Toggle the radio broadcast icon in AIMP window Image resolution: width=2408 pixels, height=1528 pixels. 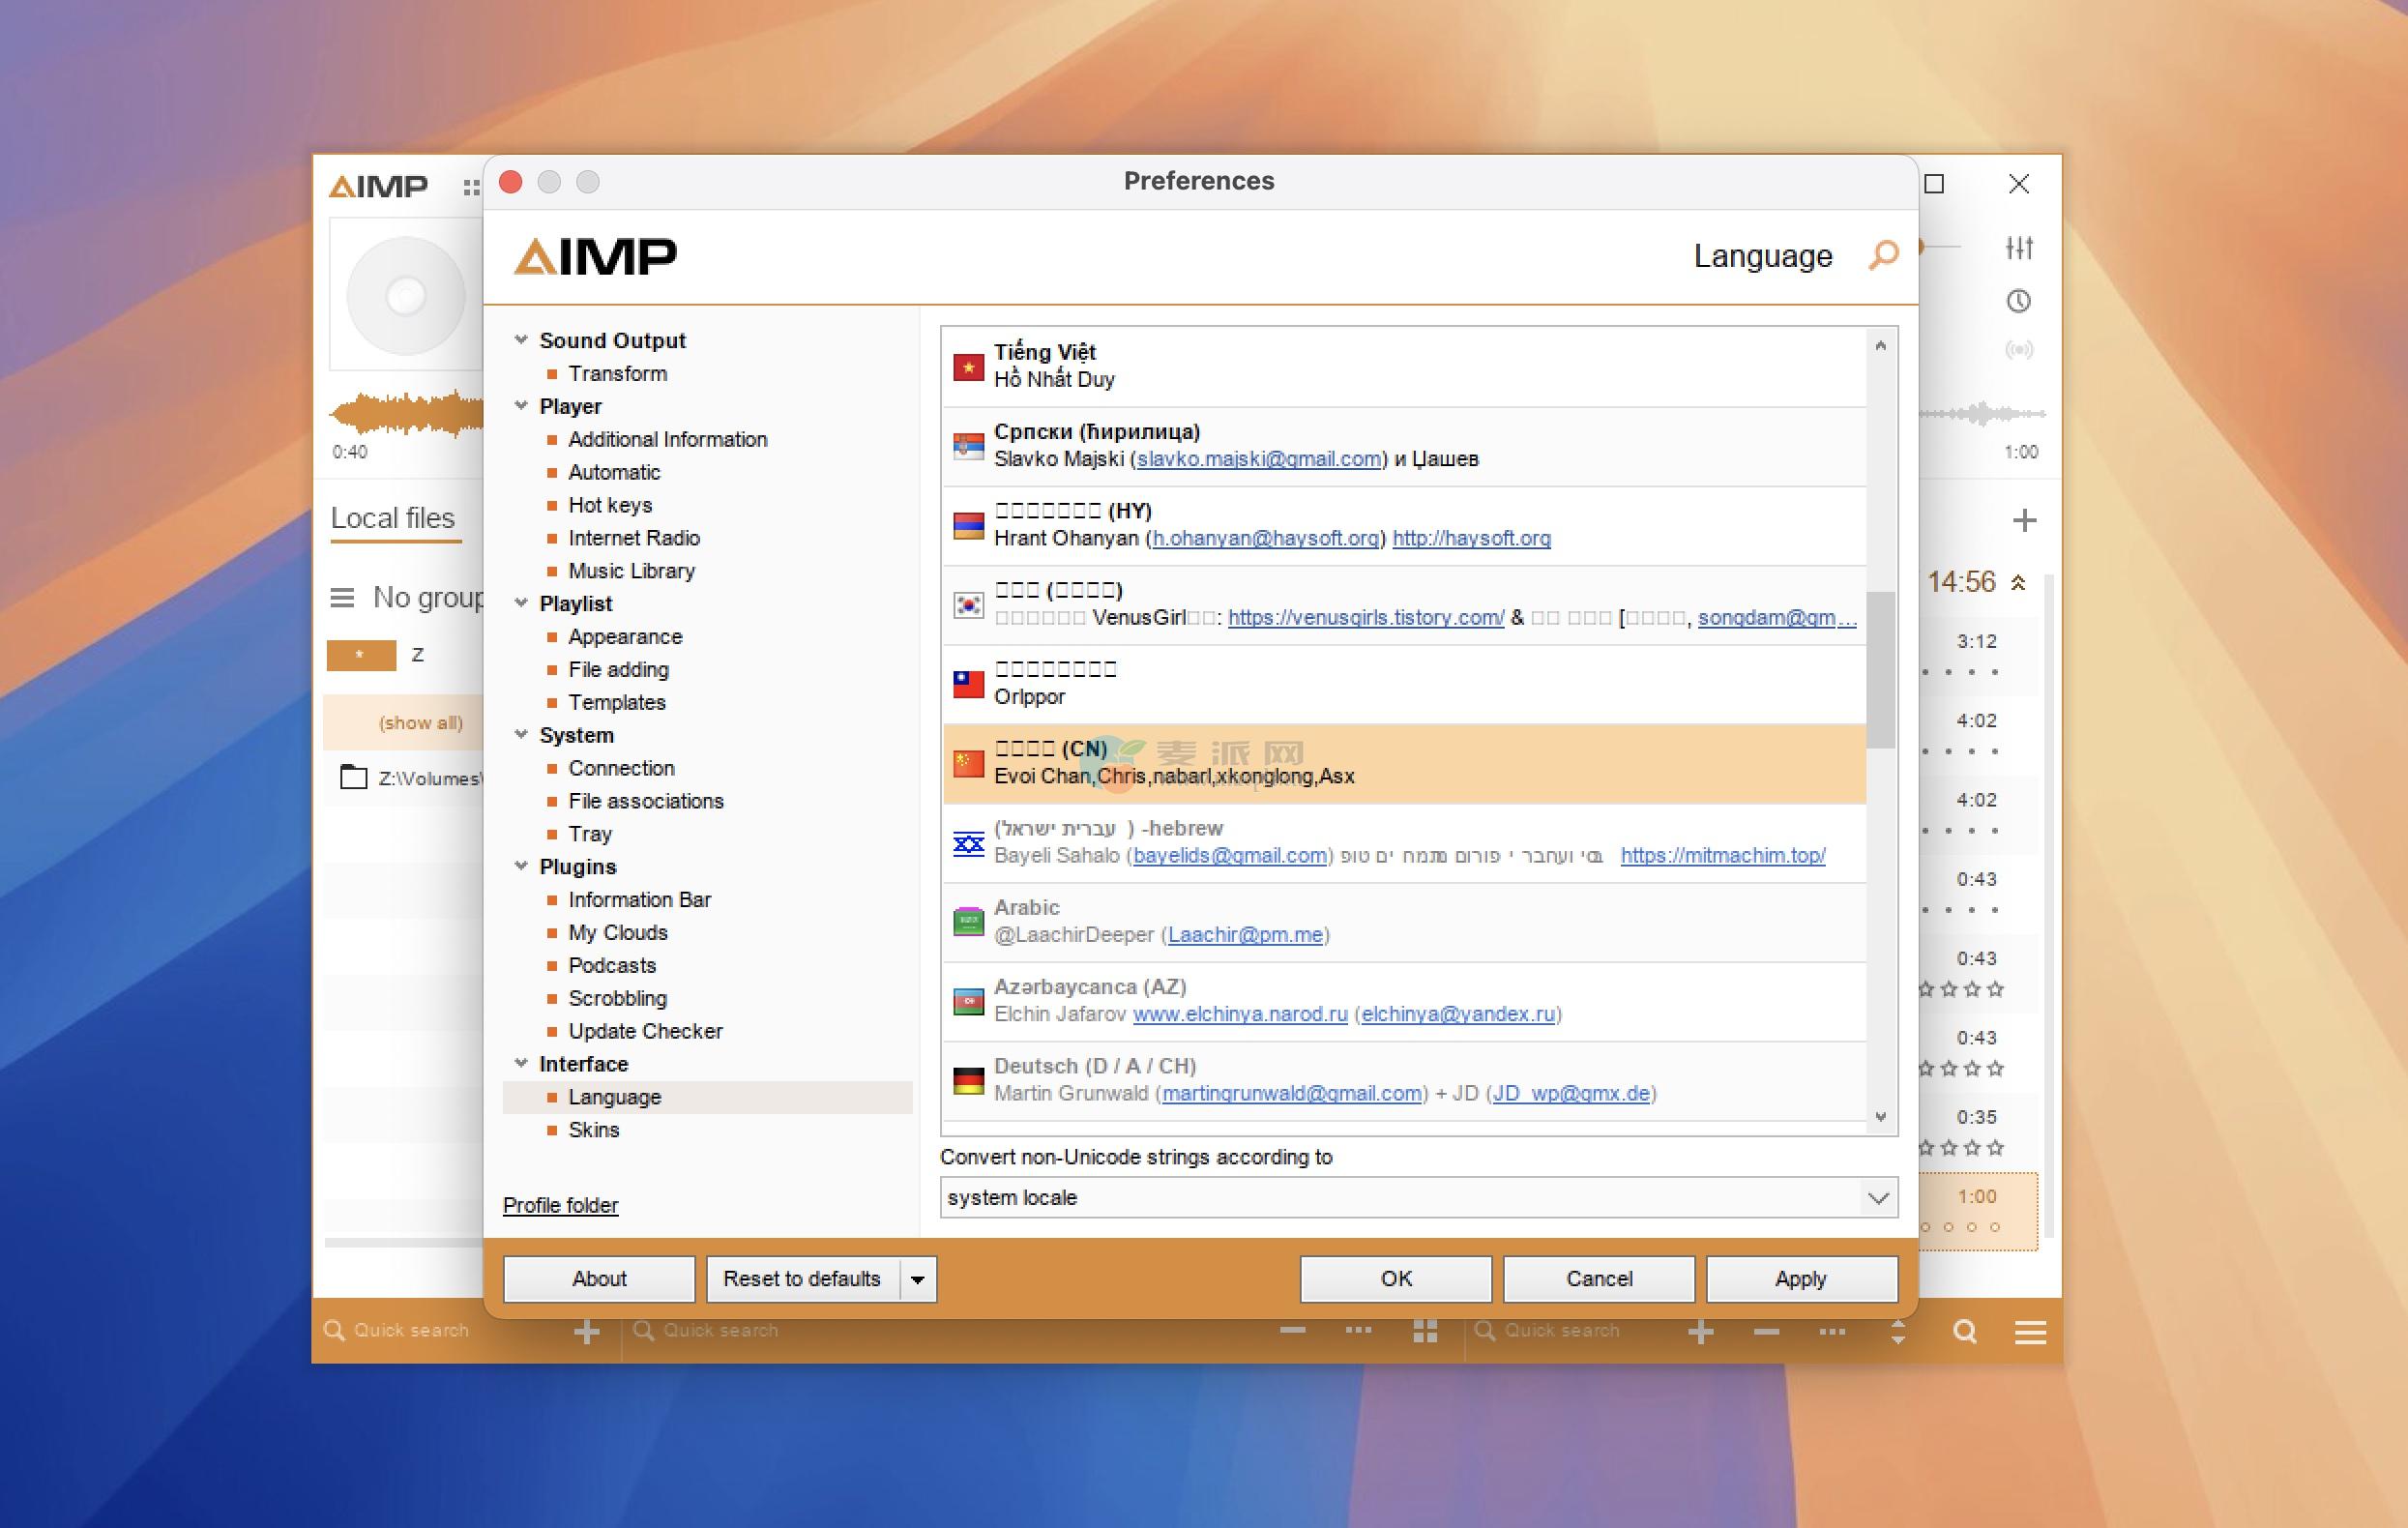point(2019,349)
